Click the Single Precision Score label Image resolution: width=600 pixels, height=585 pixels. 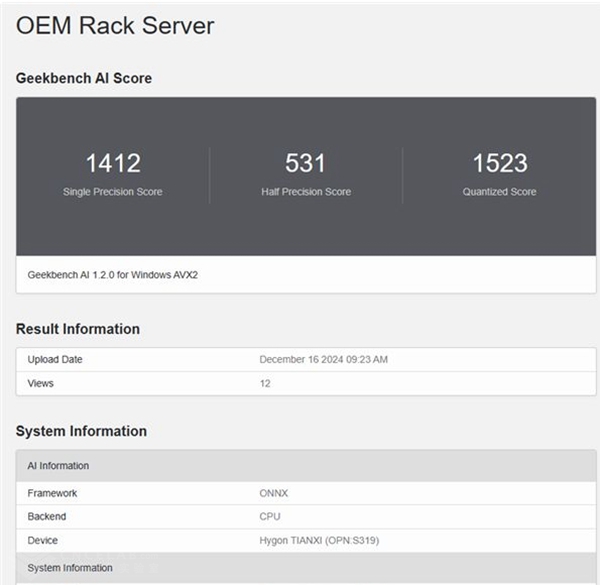click(113, 192)
